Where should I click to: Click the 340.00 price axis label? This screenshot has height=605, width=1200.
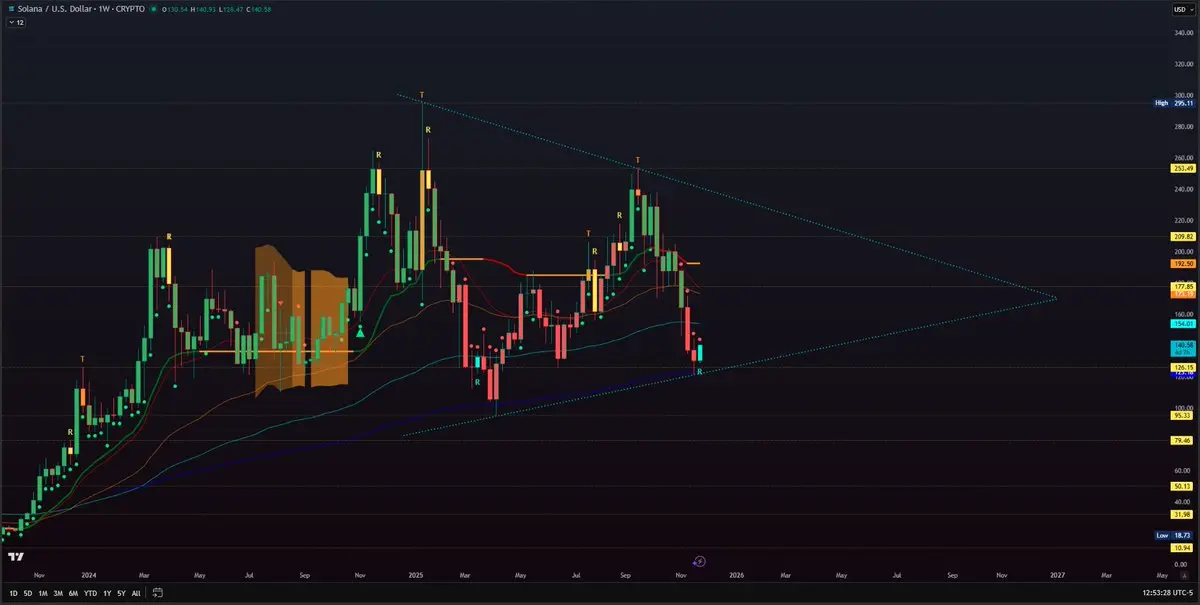pyautogui.click(x=1183, y=33)
